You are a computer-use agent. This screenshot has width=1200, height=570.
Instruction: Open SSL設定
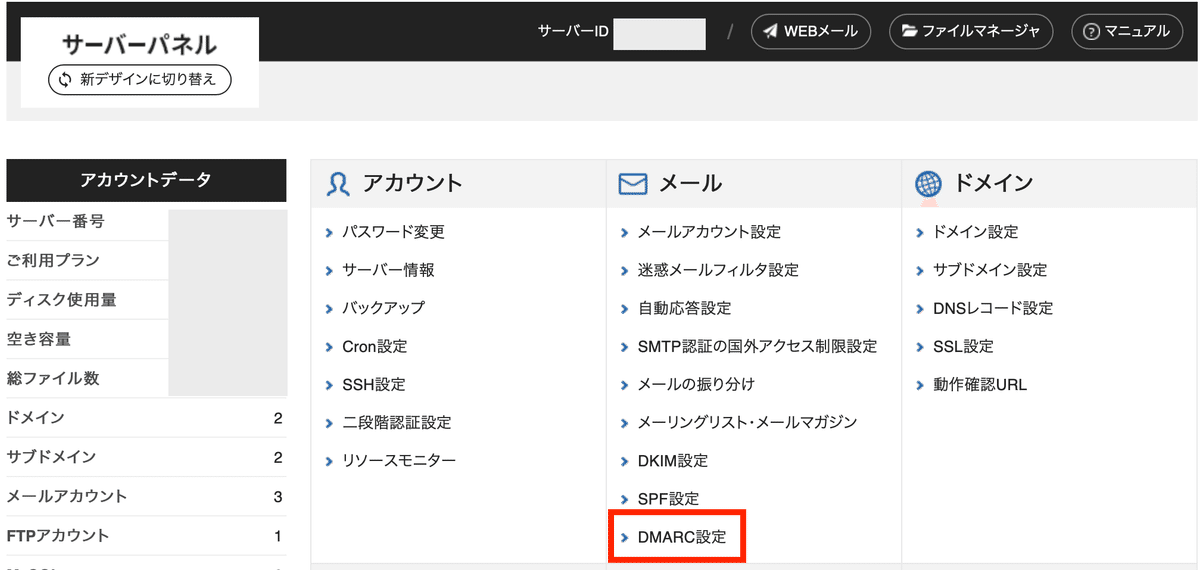[965, 346]
